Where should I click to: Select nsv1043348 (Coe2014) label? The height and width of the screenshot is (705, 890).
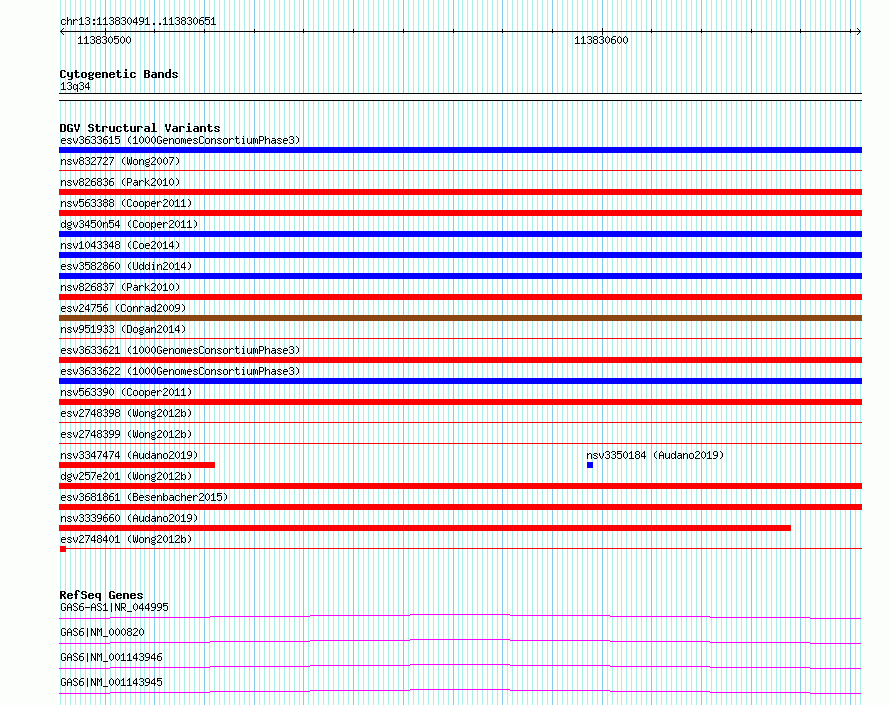tap(120, 245)
